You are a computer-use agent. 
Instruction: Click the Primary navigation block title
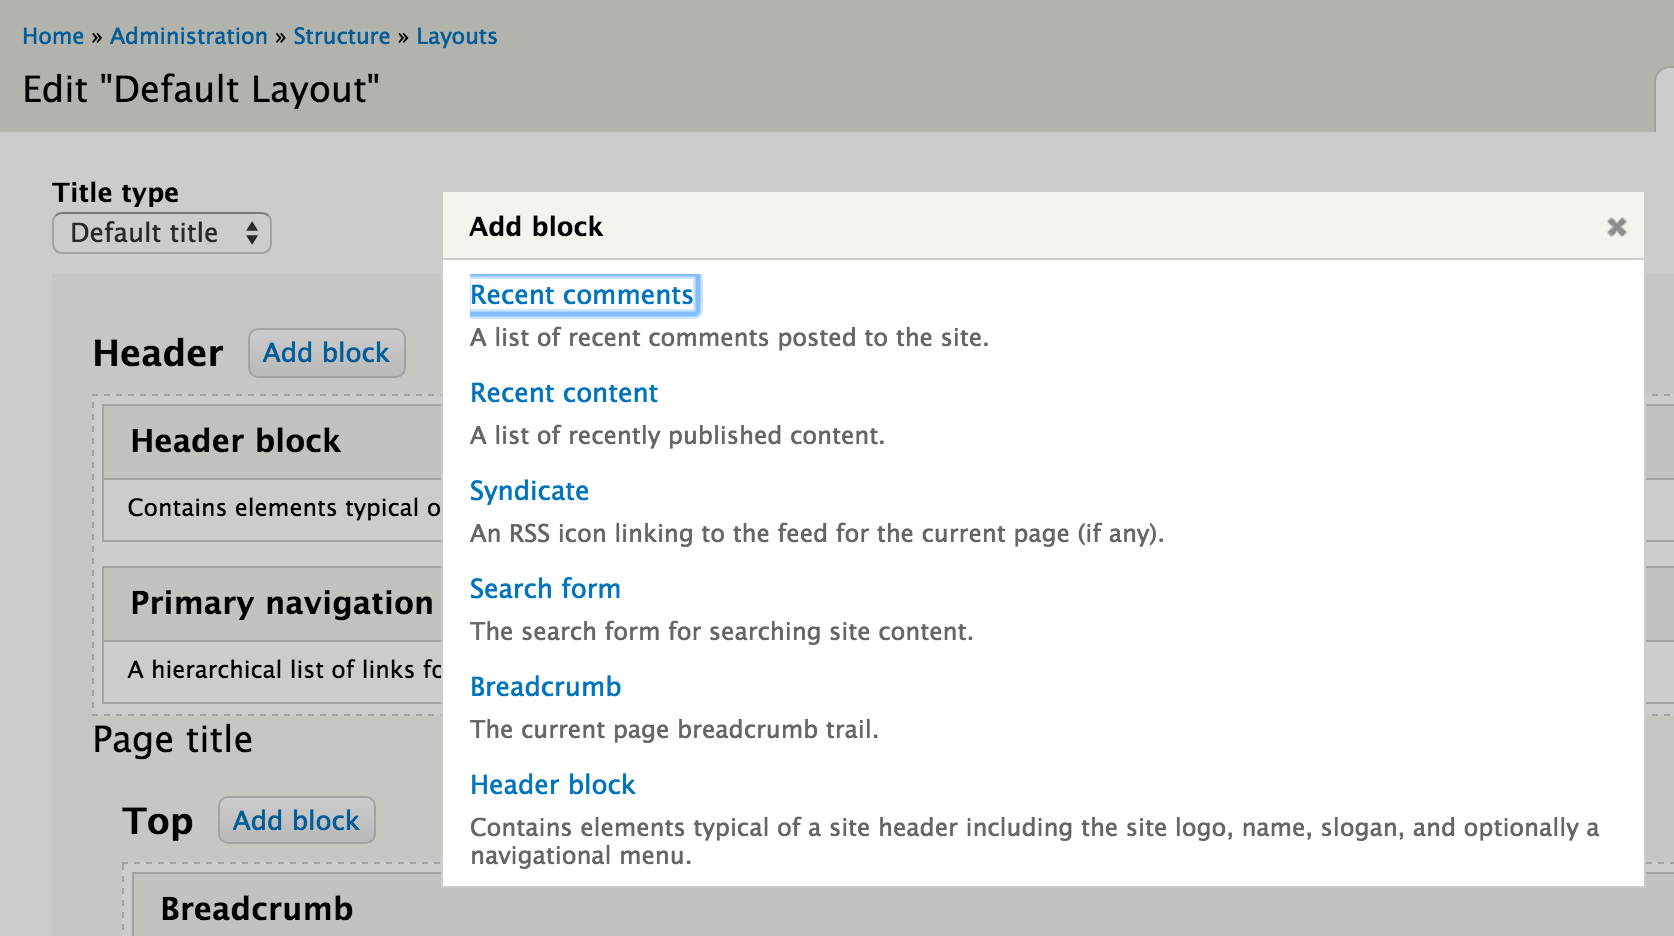[282, 603]
